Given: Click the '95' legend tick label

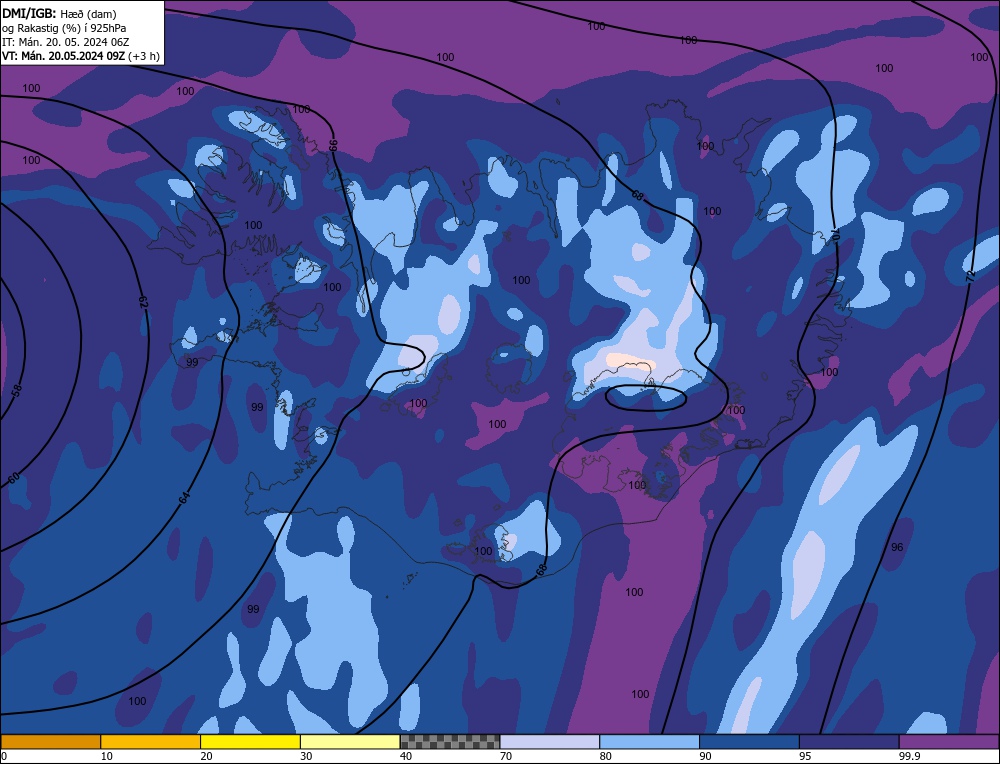Looking at the screenshot, I should point(805,756).
